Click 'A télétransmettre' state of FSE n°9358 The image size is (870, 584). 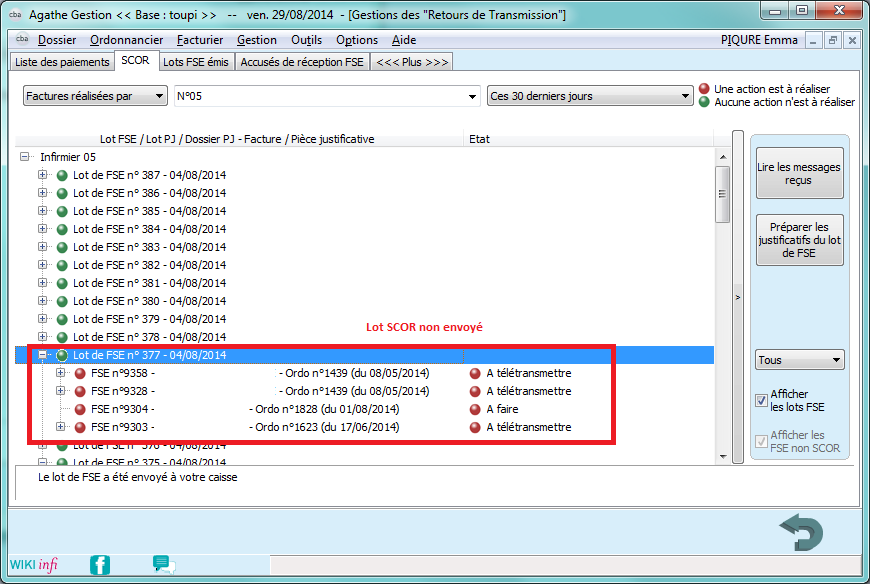click(529, 373)
